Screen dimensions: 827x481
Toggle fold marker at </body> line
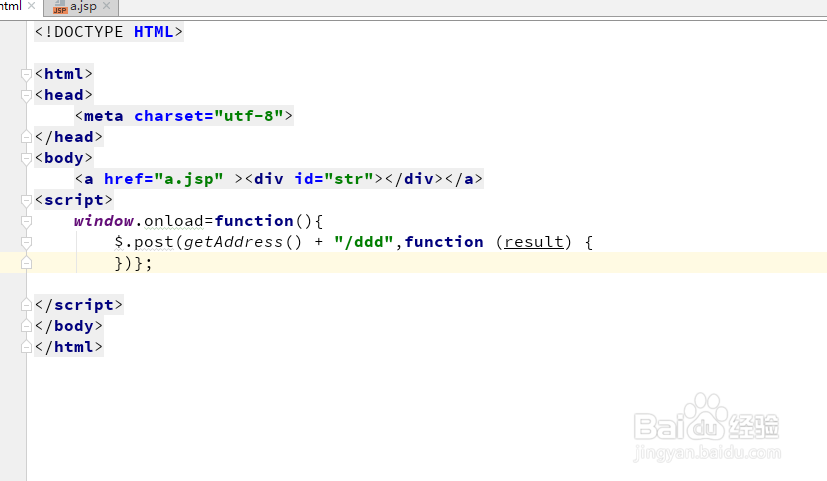(26, 326)
